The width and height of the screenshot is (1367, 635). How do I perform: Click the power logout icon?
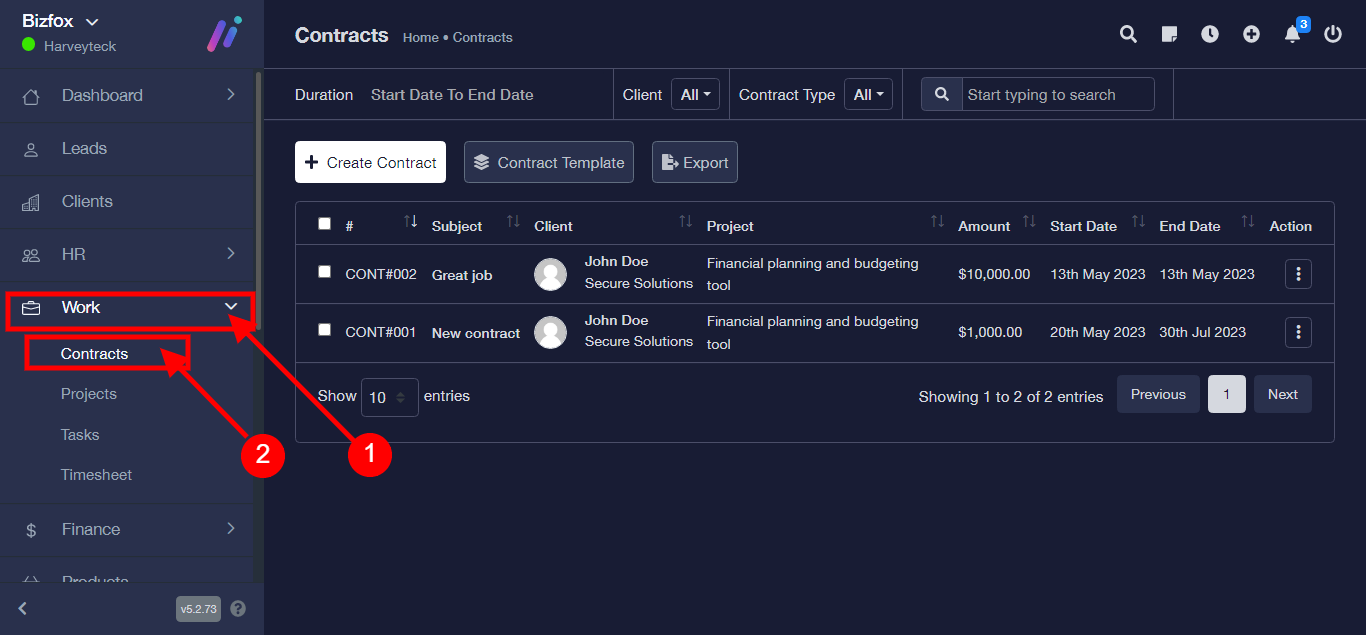point(1333,35)
